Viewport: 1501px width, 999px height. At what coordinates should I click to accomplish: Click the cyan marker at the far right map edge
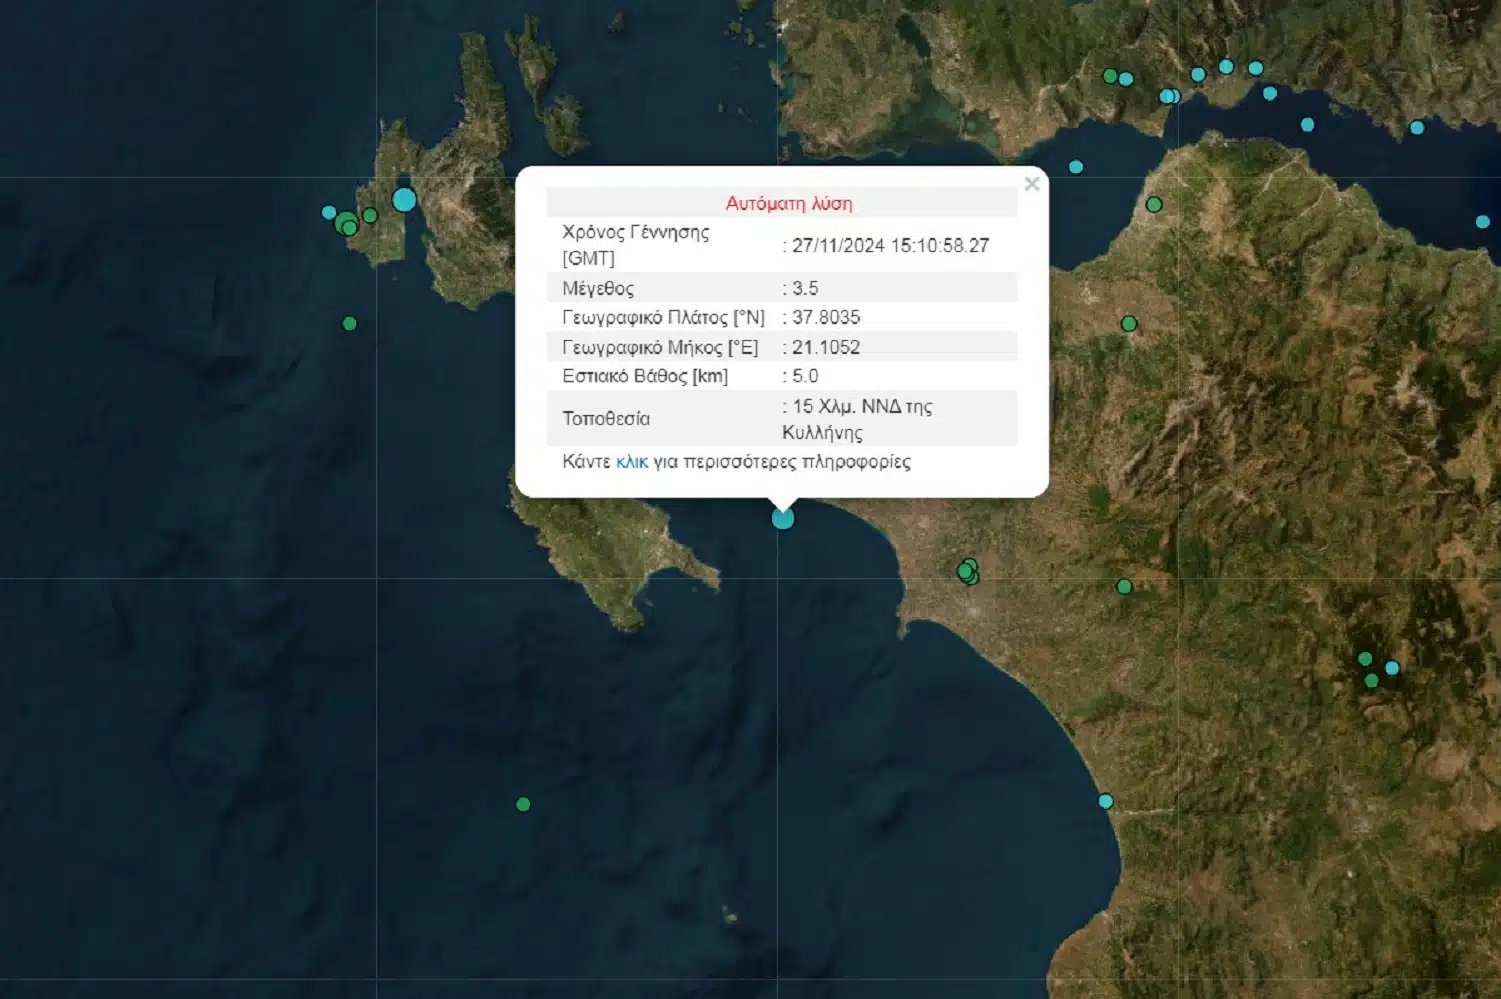[1483, 222]
